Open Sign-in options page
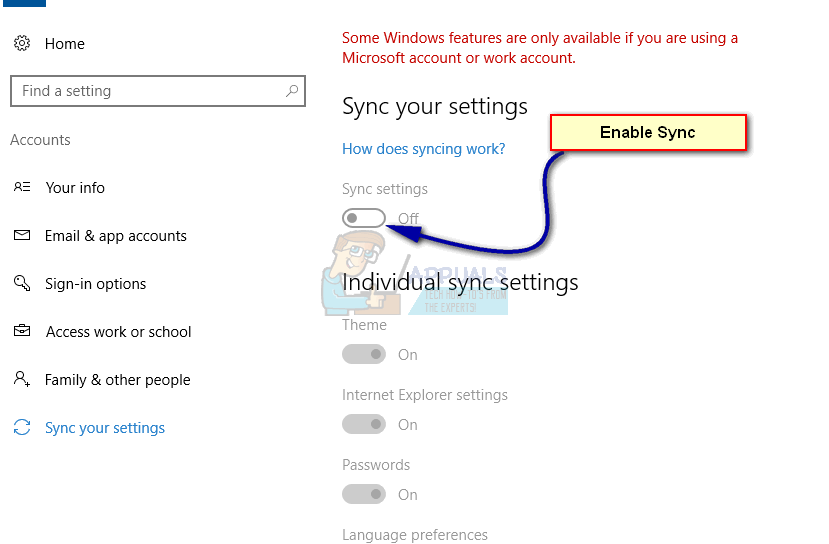The height and width of the screenshot is (544, 829). coord(95,284)
